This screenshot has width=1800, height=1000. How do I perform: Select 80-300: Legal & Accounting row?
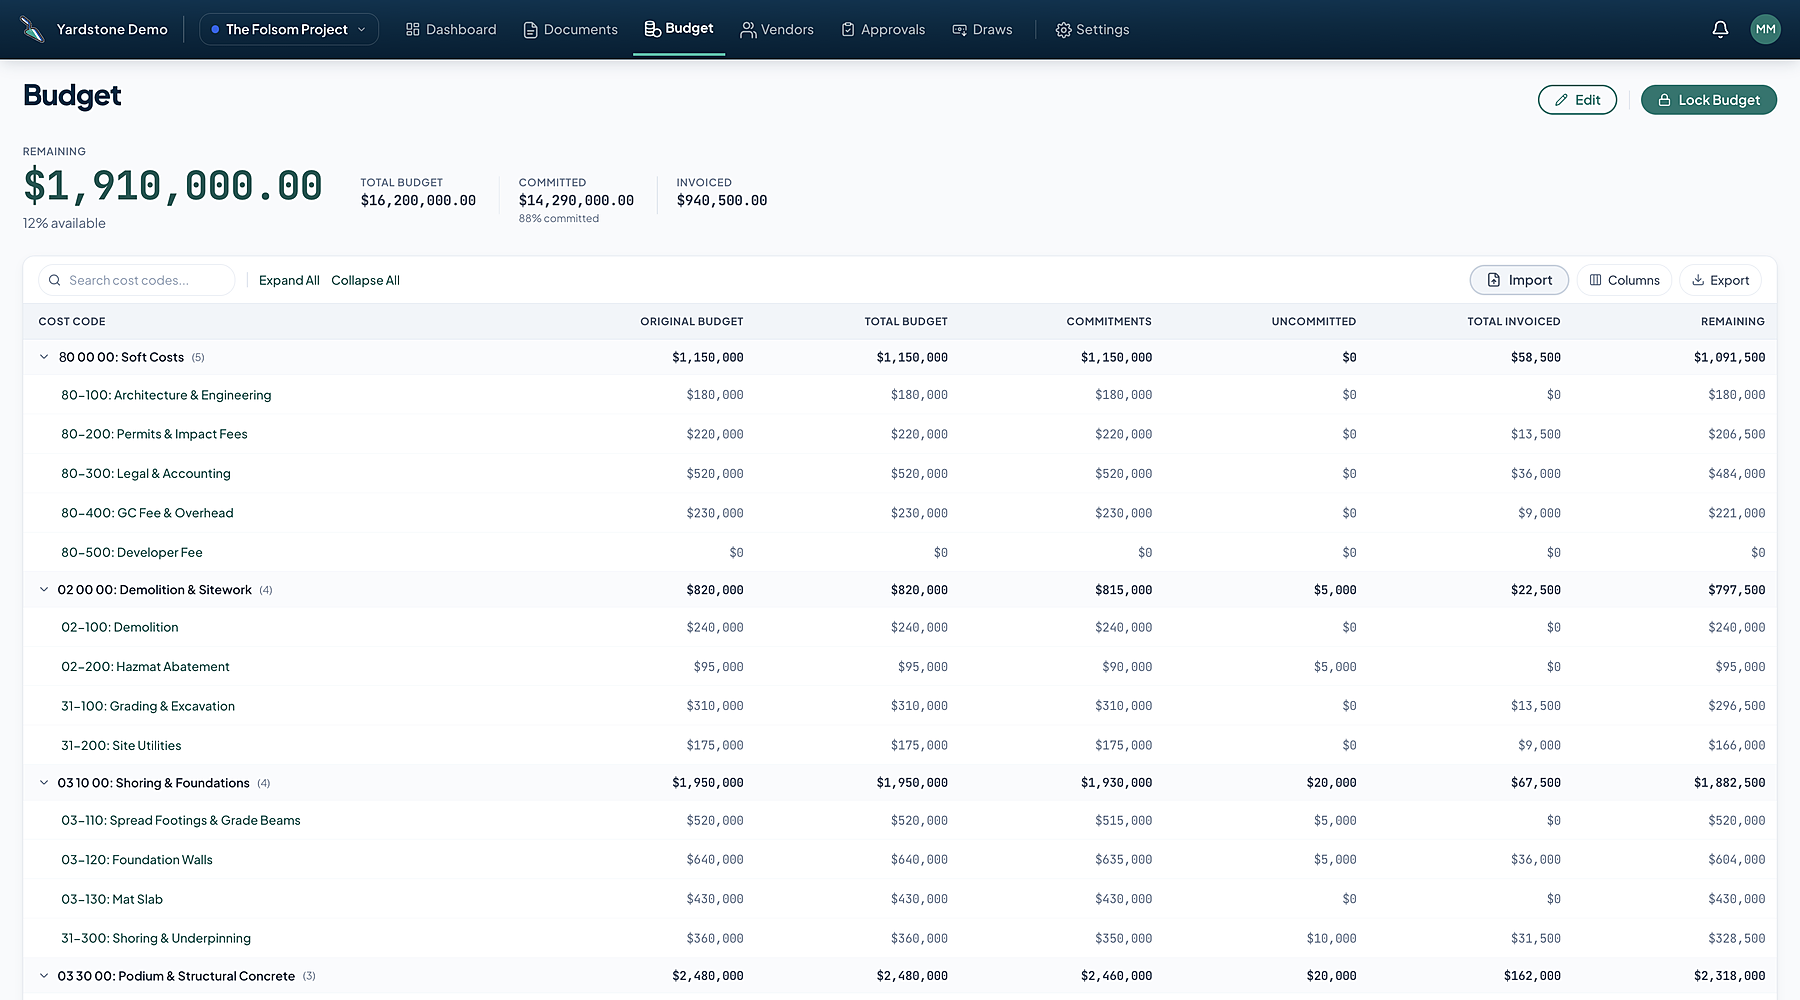tap(900, 474)
